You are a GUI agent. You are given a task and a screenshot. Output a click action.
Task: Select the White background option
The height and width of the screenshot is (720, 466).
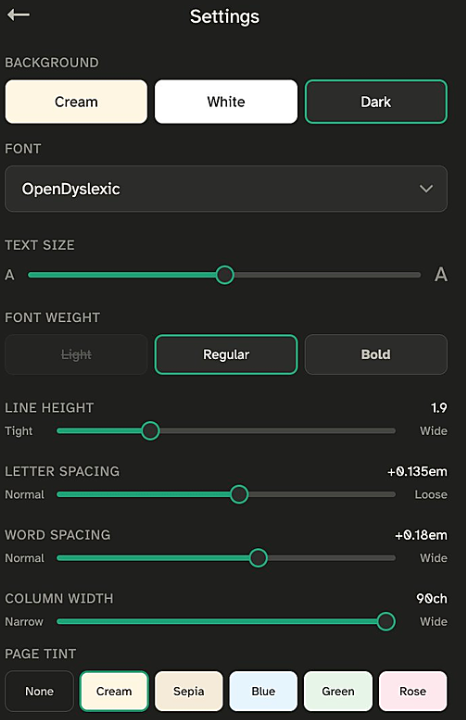226,101
